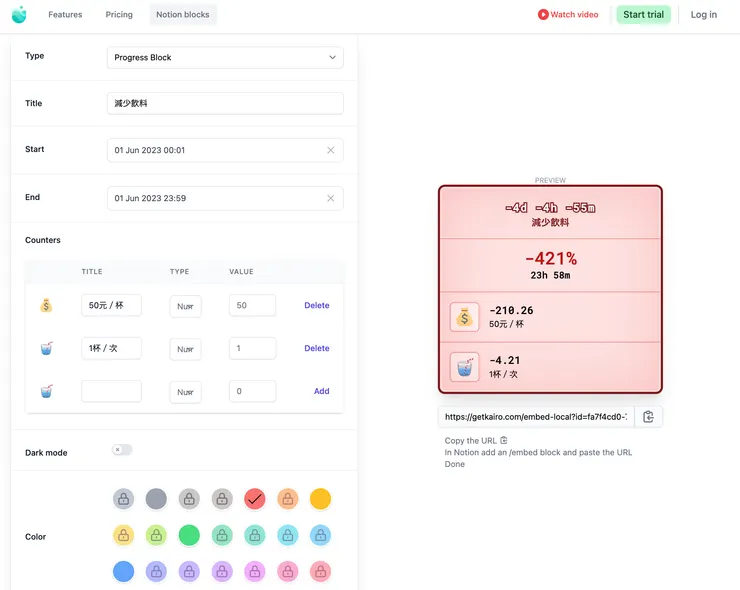Choose the solid blue color swatch
Image resolution: width=740 pixels, height=590 pixels.
[124, 572]
